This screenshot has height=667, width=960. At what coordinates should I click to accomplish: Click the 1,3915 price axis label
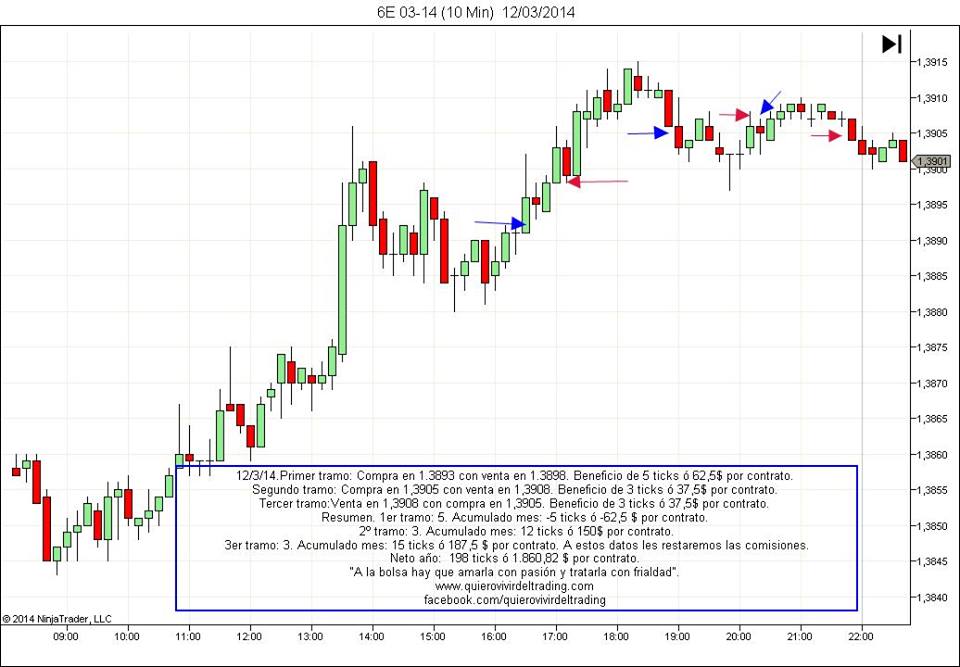pyautogui.click(x=931, y=62)
